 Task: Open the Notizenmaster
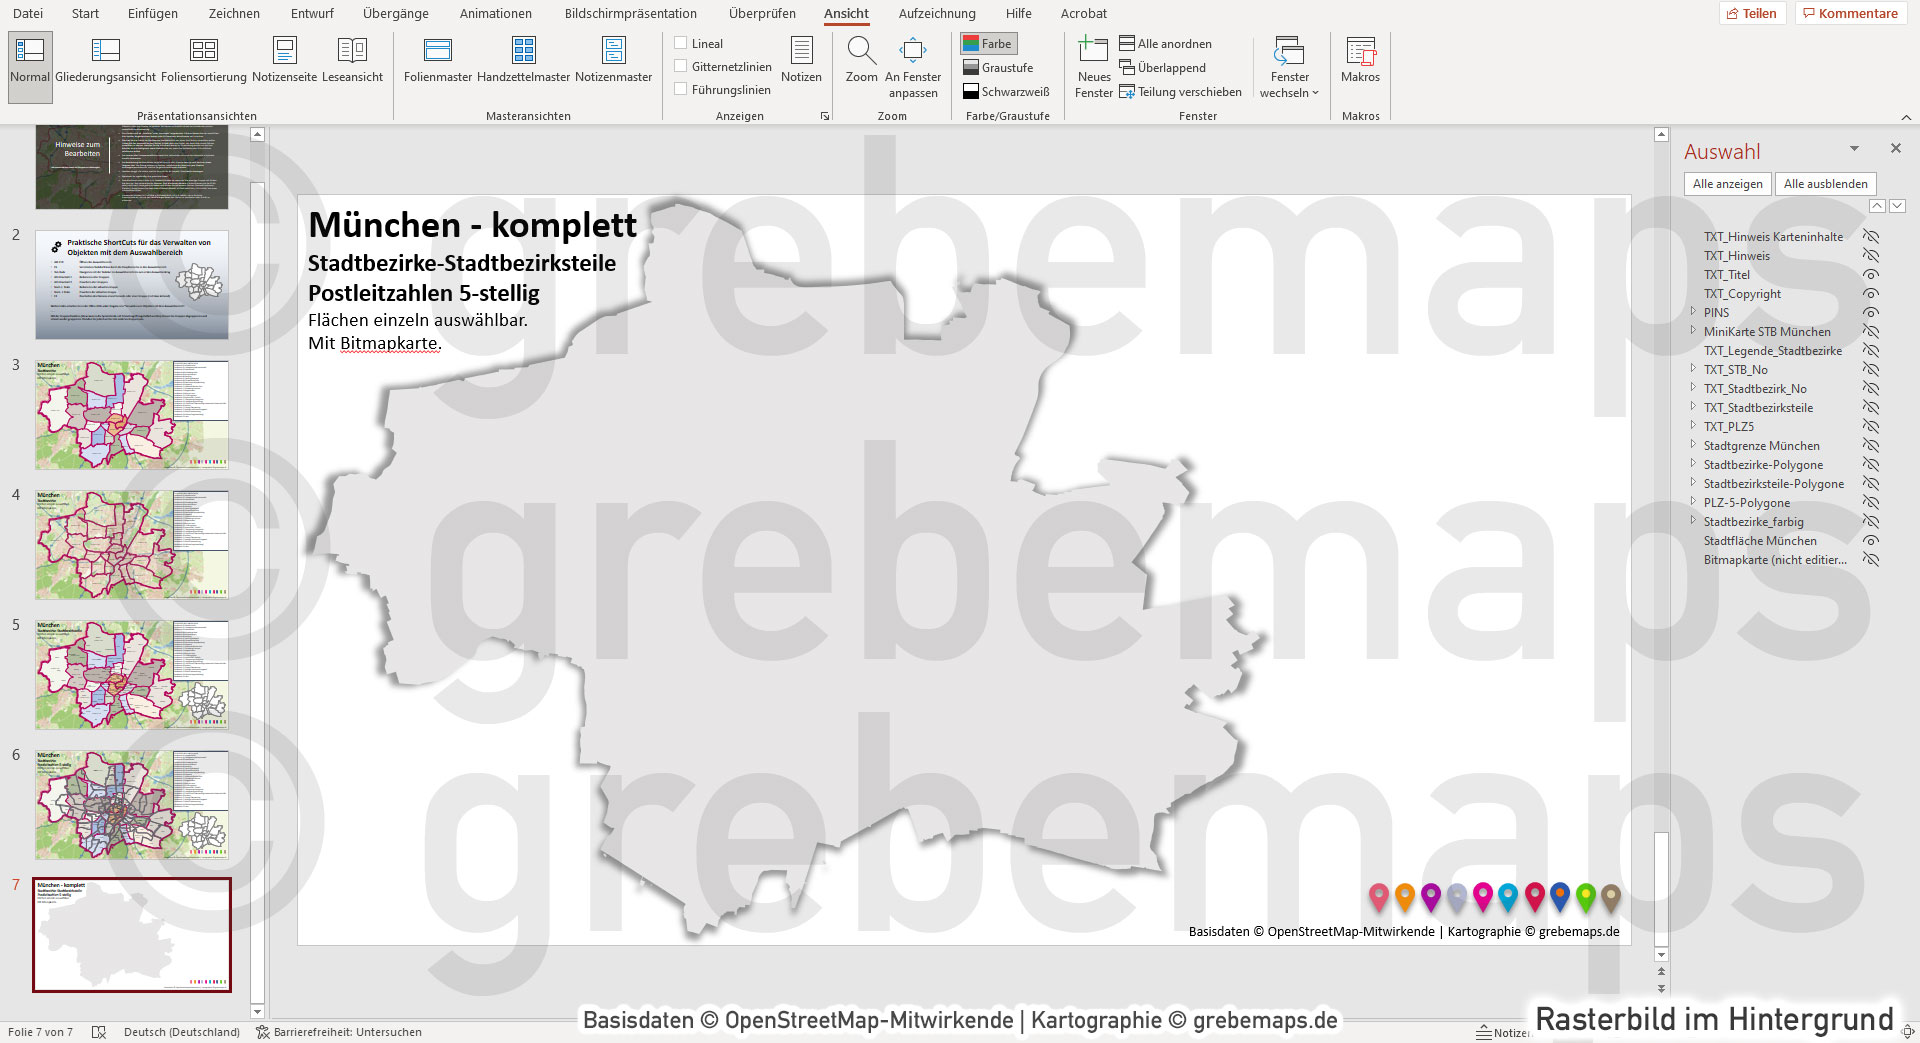[612, 60]
